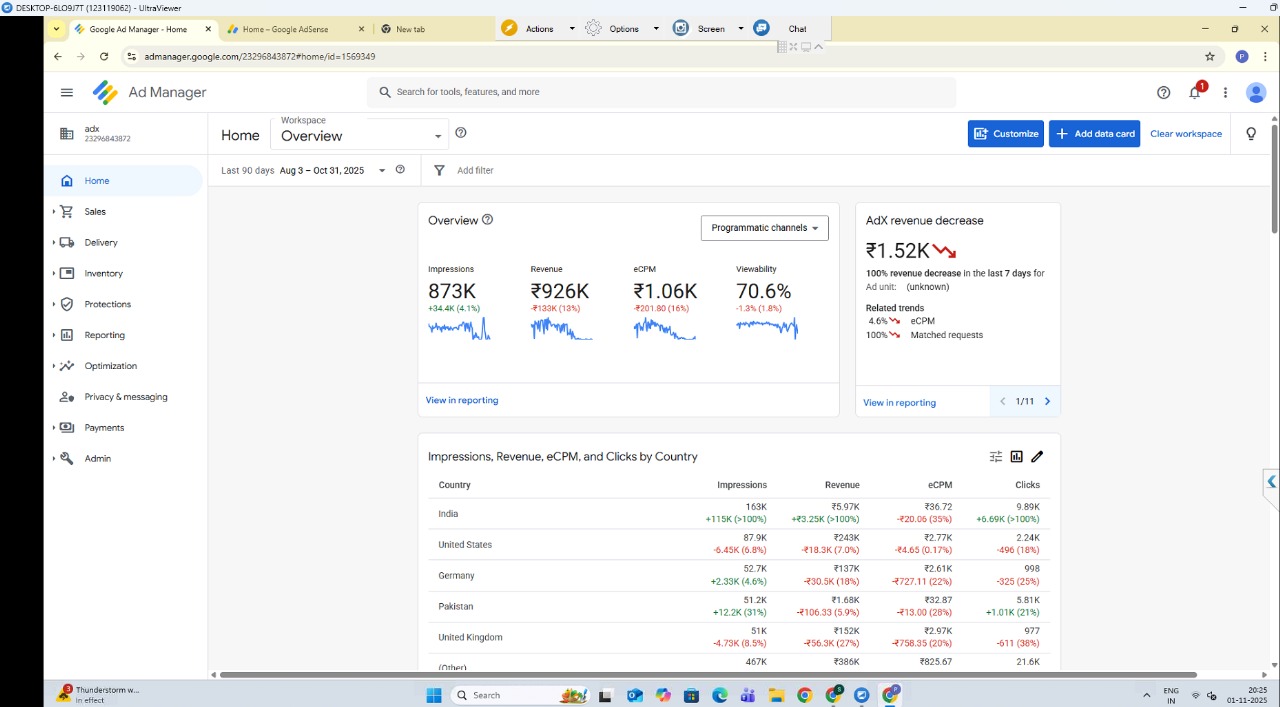This screenshot has height=707, width=1280.
Task: Click the Customize button
Action: click(1005, 134)
